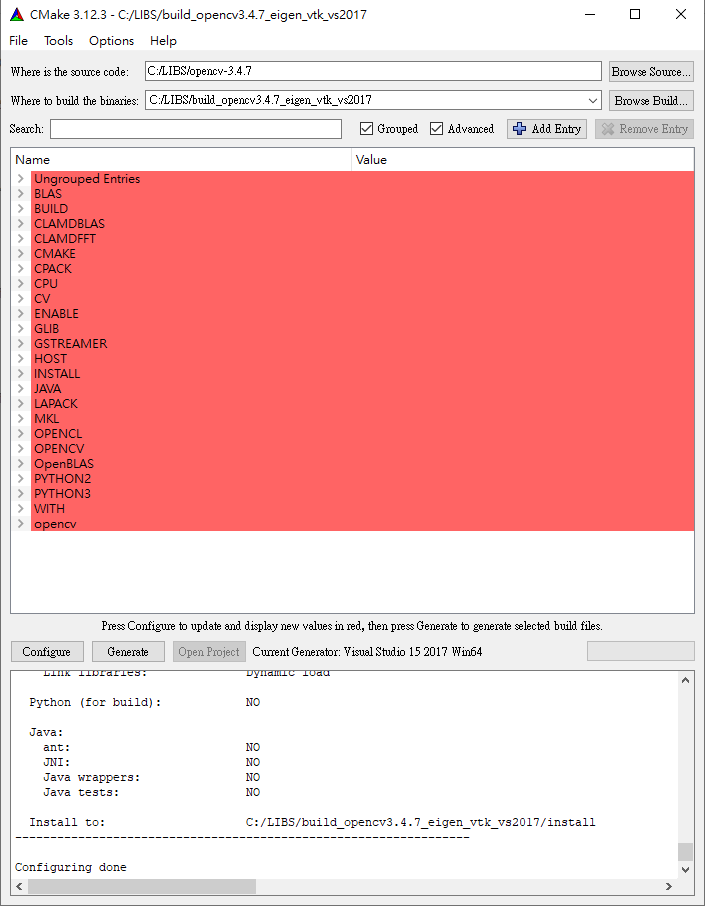Sort by the Name column header
This screenshot has width=705, height=906.
click(181, 159)
